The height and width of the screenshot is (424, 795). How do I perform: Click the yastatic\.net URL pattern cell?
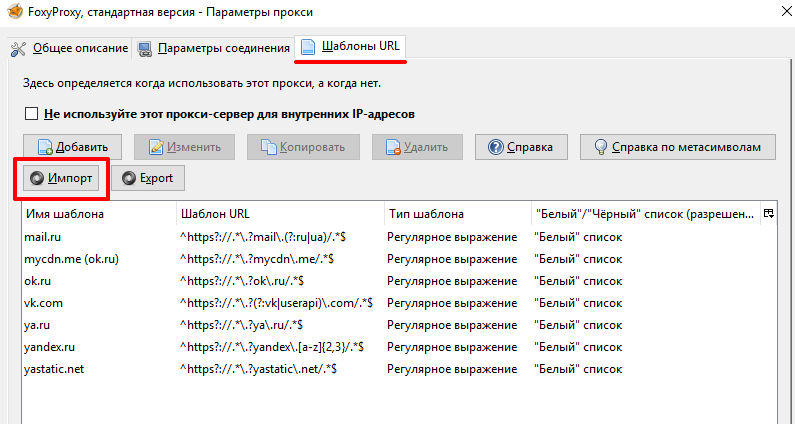click(x=259, y=370)
